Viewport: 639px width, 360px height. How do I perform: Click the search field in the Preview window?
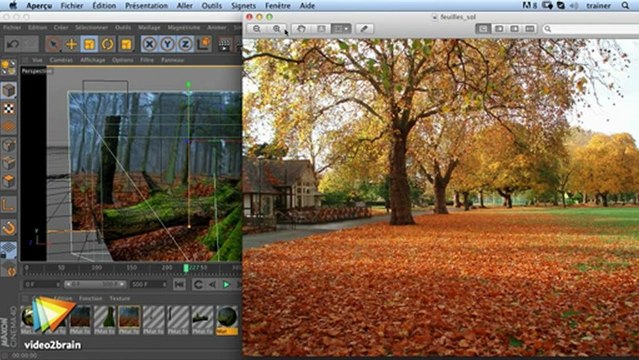pos(591,29)
